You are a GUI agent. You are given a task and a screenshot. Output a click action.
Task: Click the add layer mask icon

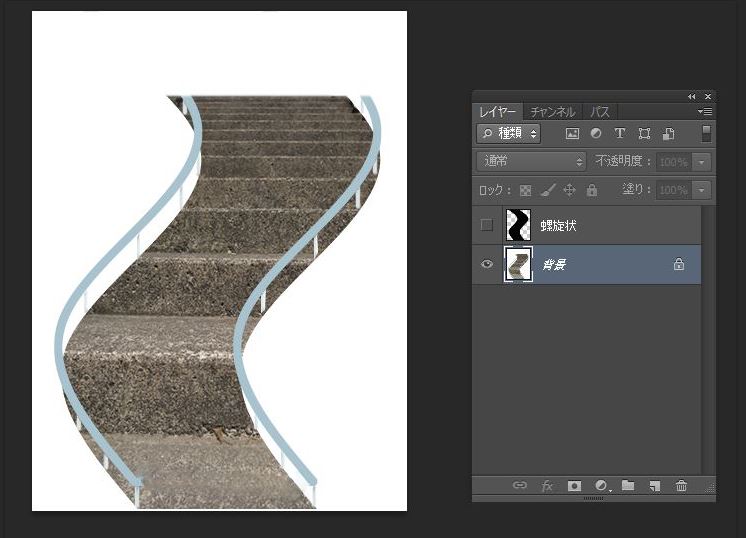click(574, 486)
